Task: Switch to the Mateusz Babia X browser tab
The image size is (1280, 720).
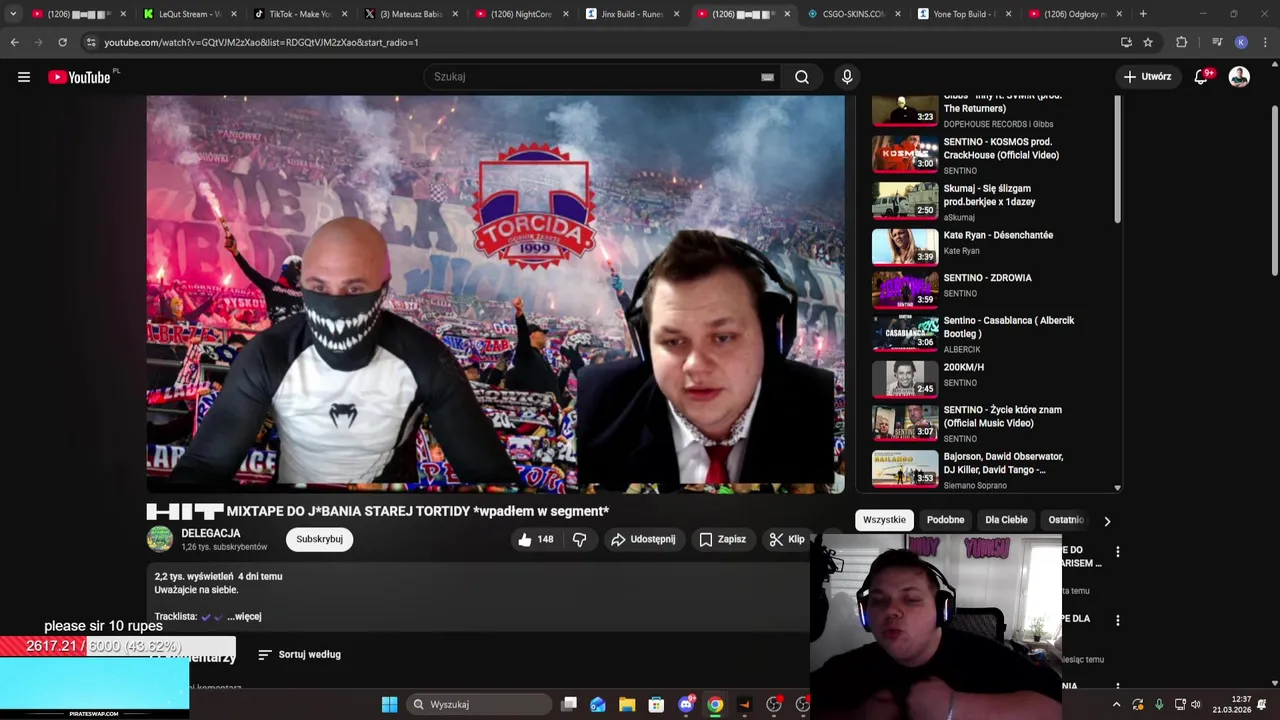Action: pyautogui.click(x=409, y=14)
